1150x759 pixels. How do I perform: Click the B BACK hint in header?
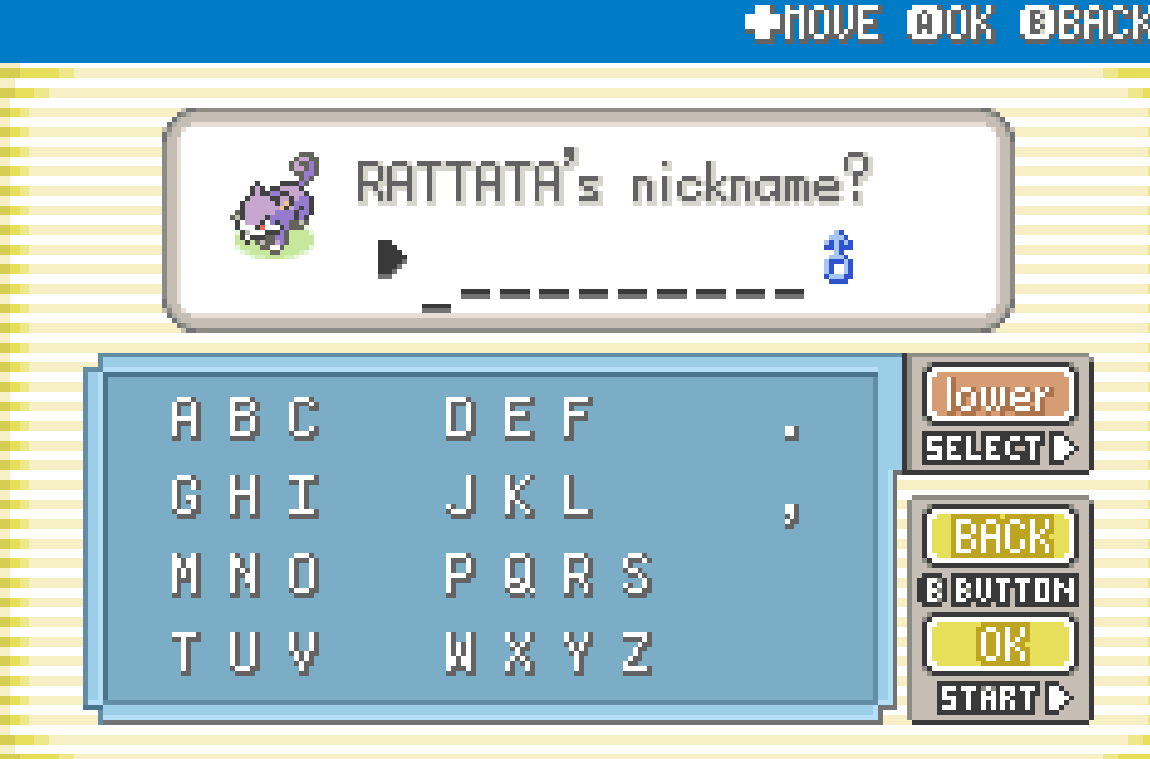[x=1085, y=23]
